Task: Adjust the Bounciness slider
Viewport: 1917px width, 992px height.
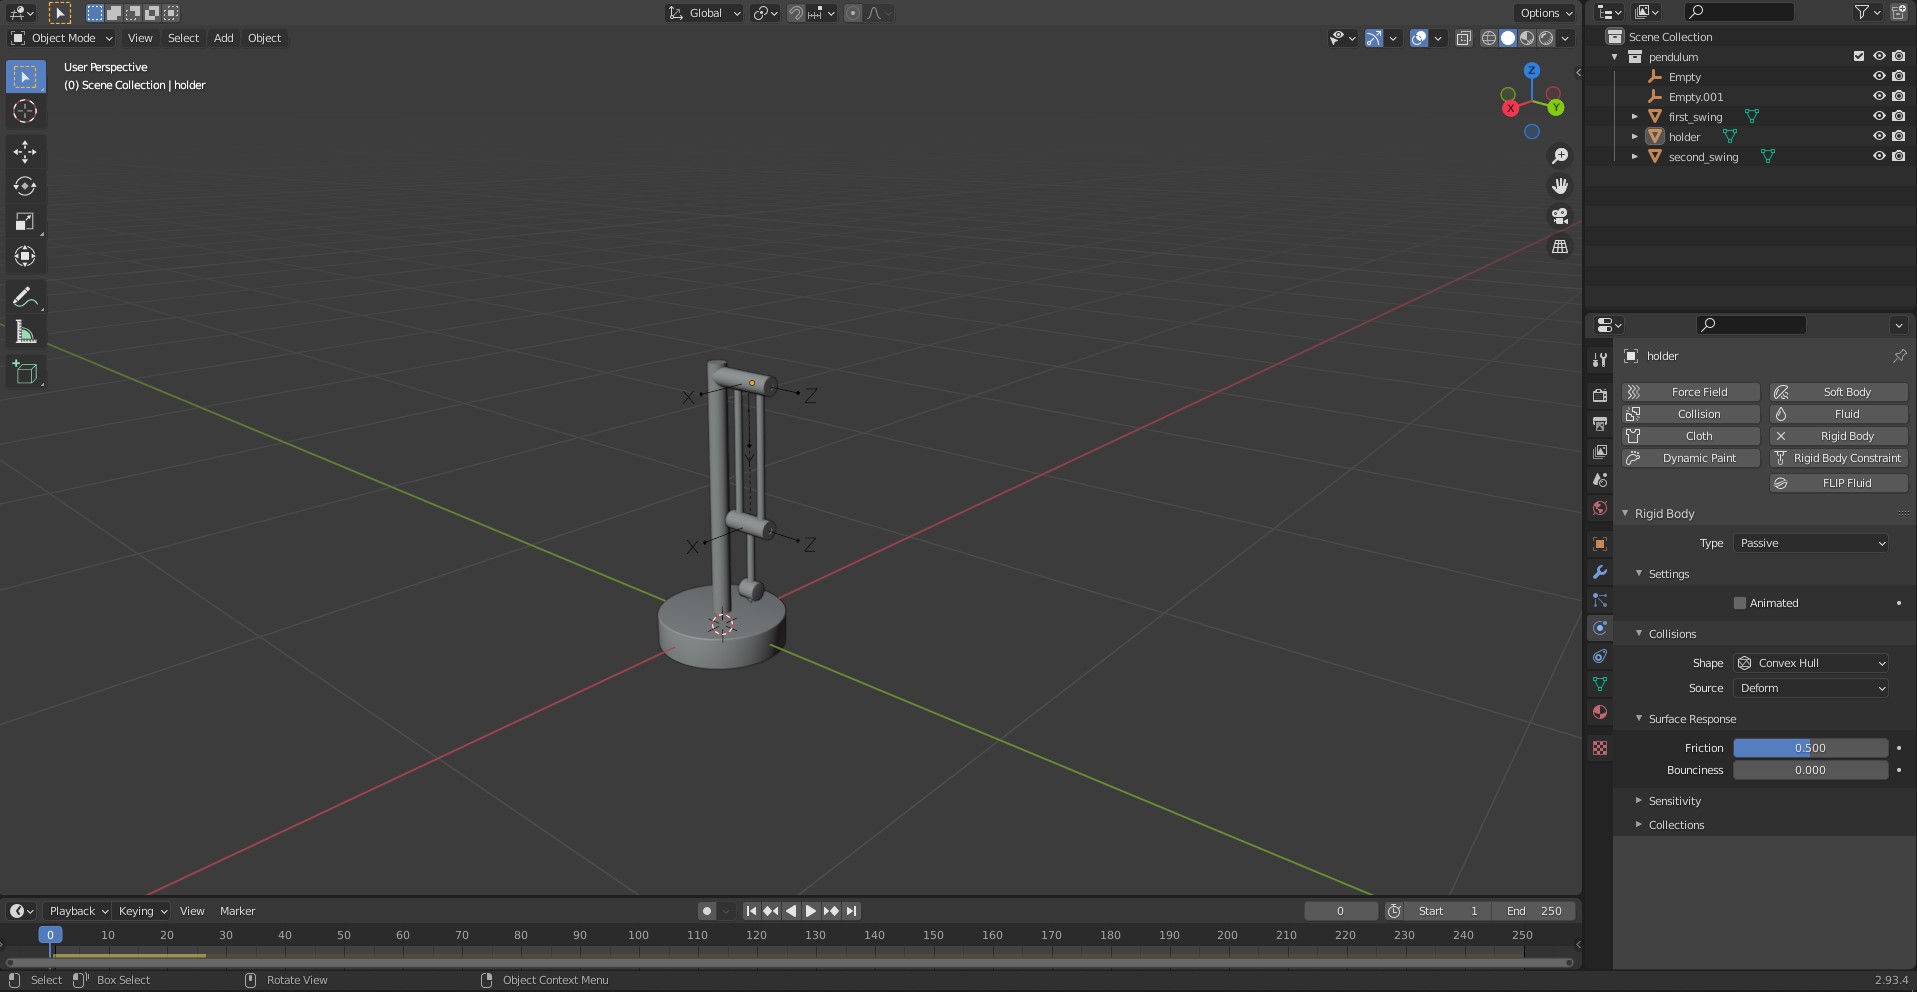Action: [1811, 770]
